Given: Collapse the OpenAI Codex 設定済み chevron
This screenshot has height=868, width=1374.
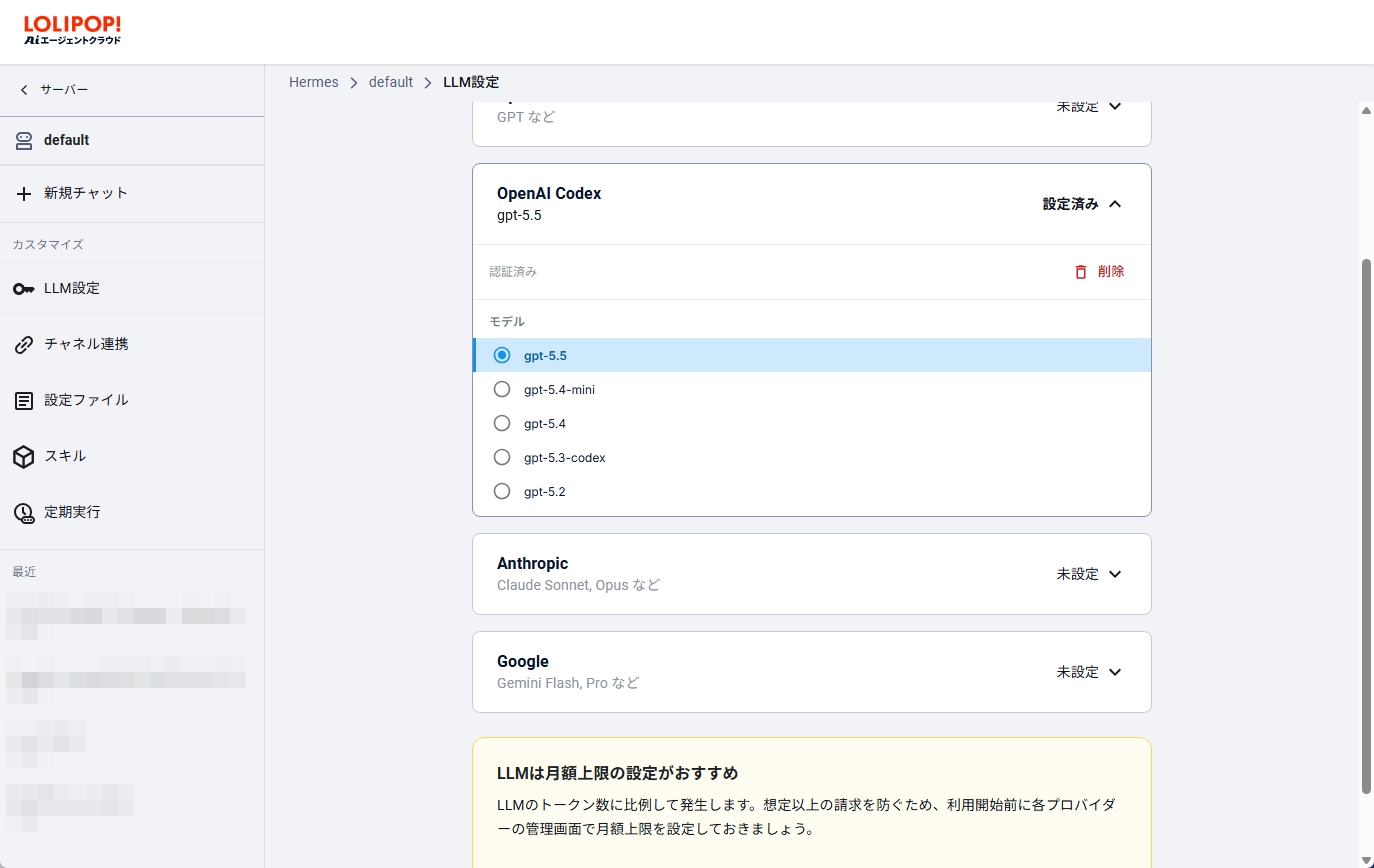Looking at the screenshot, I should (1116, 204).
